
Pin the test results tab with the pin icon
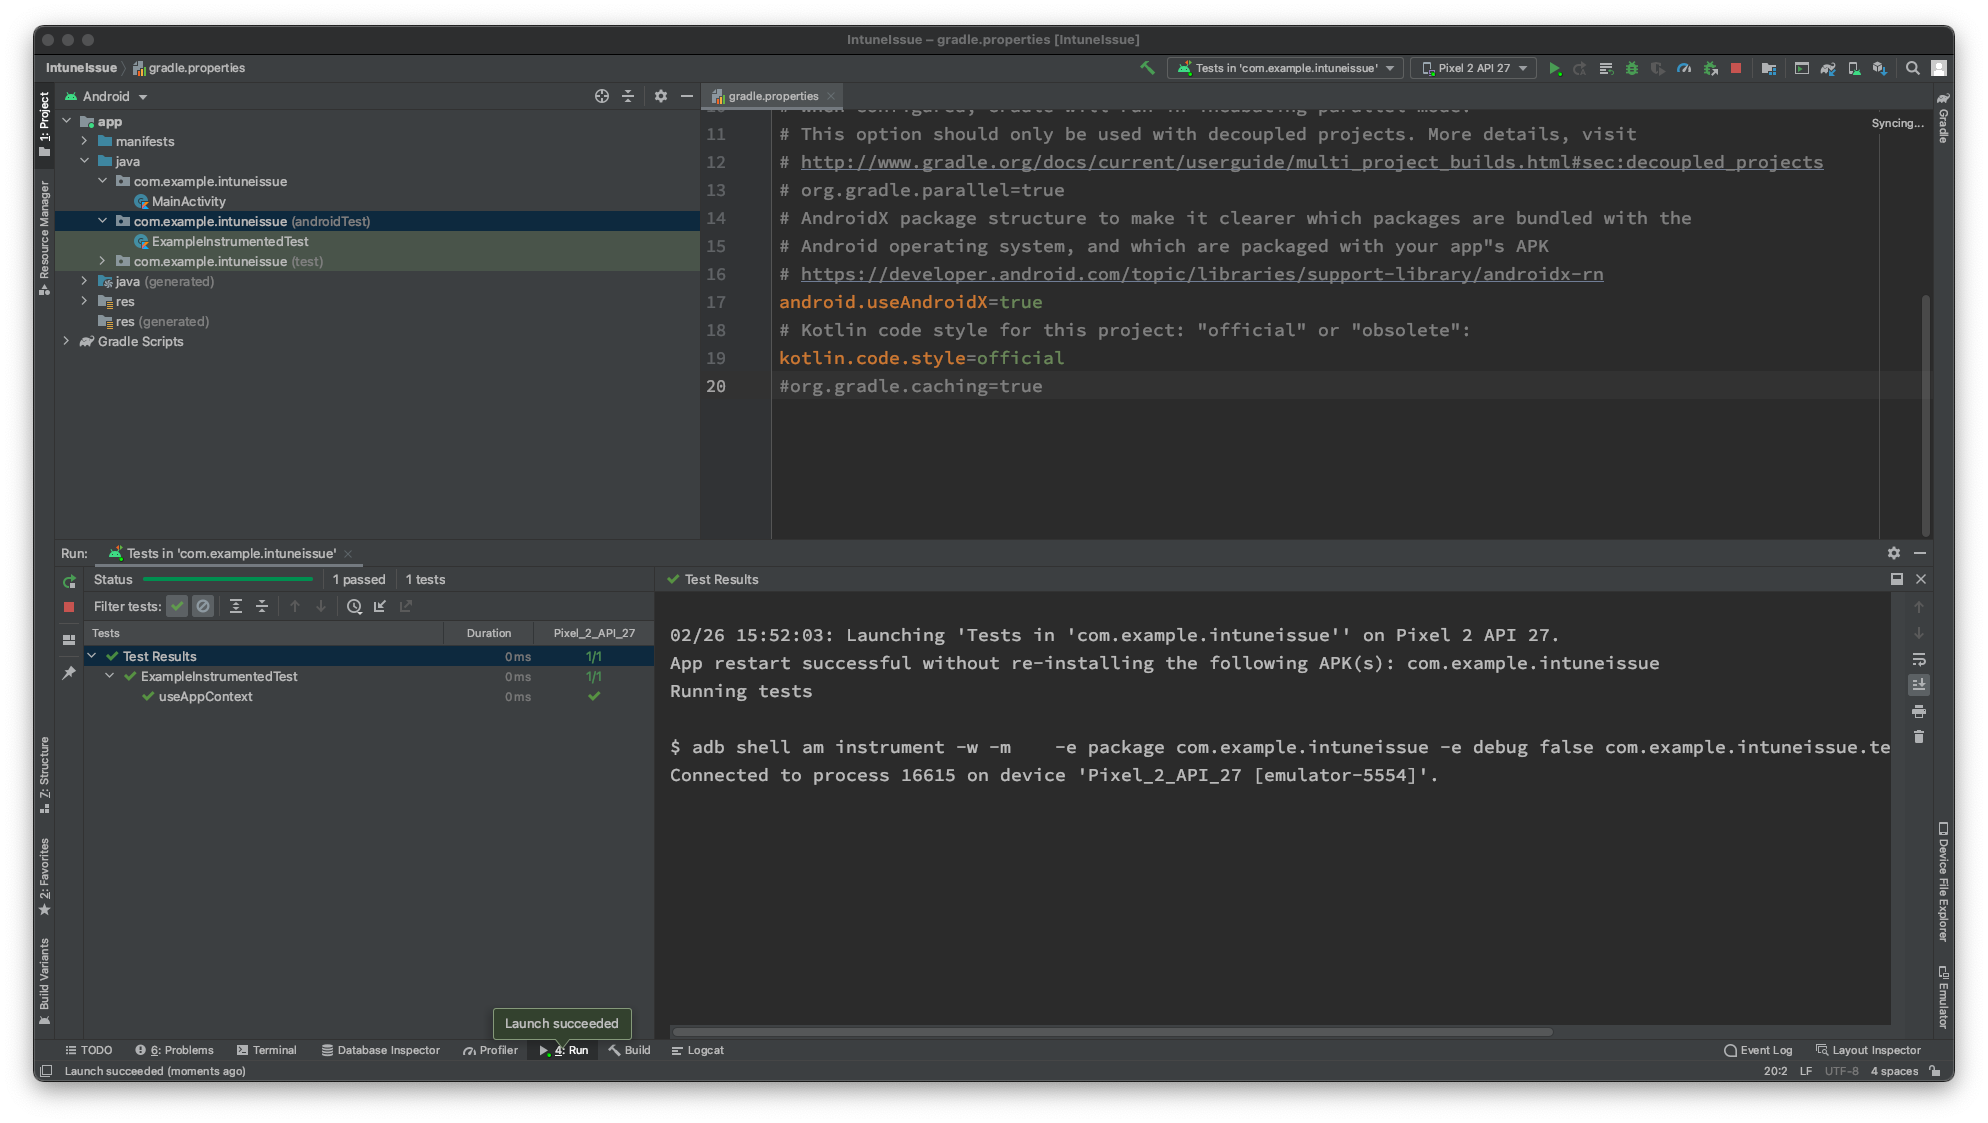click(x=70, y=673)
